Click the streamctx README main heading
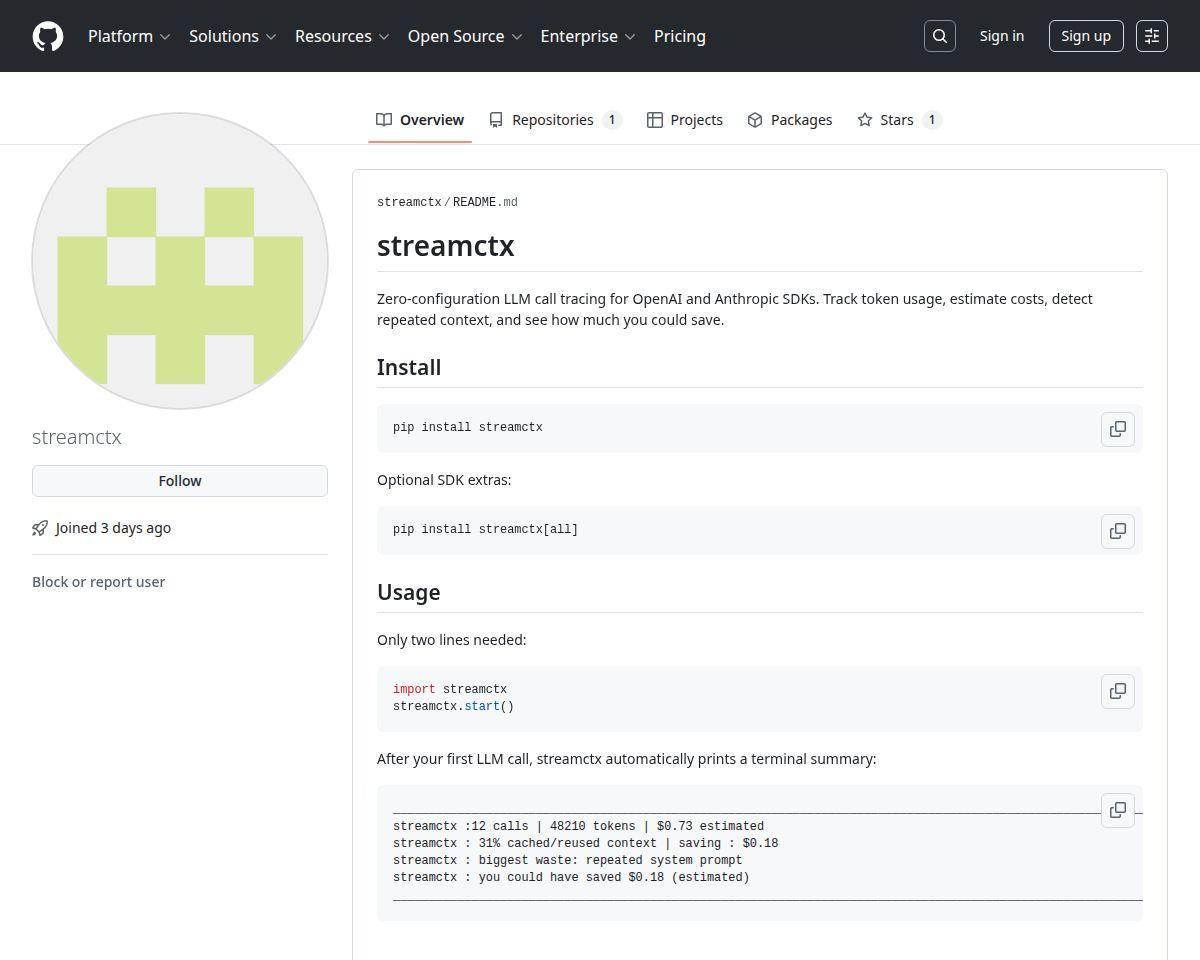This screenshot has width=1200, height=960. coord(446,246)
